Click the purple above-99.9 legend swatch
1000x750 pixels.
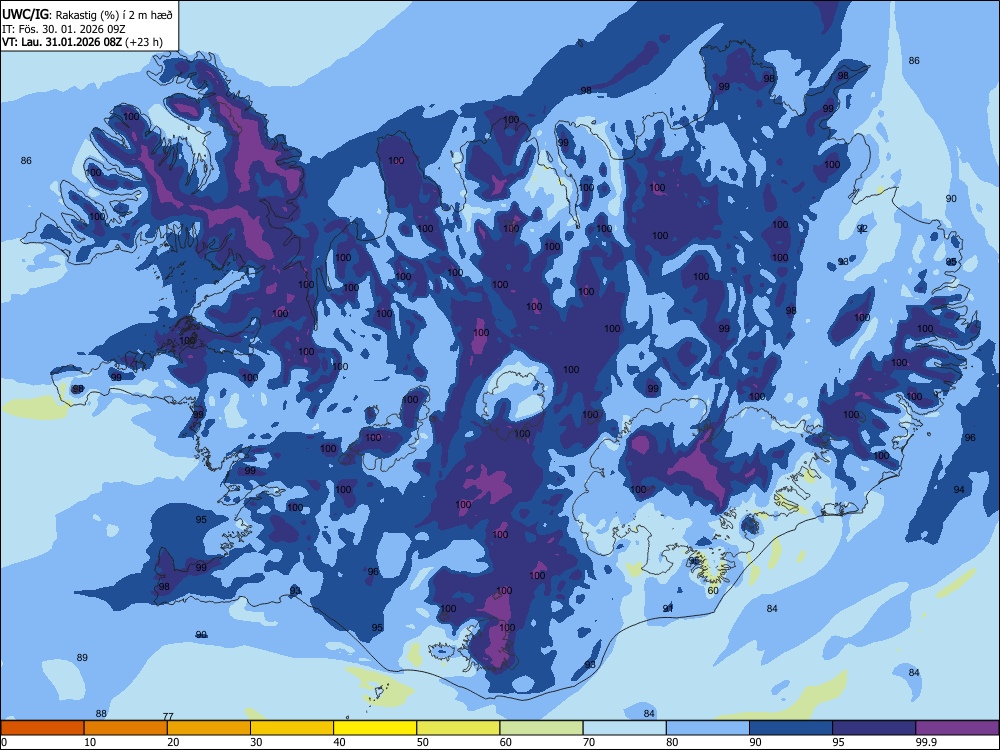tap(957, 728)
